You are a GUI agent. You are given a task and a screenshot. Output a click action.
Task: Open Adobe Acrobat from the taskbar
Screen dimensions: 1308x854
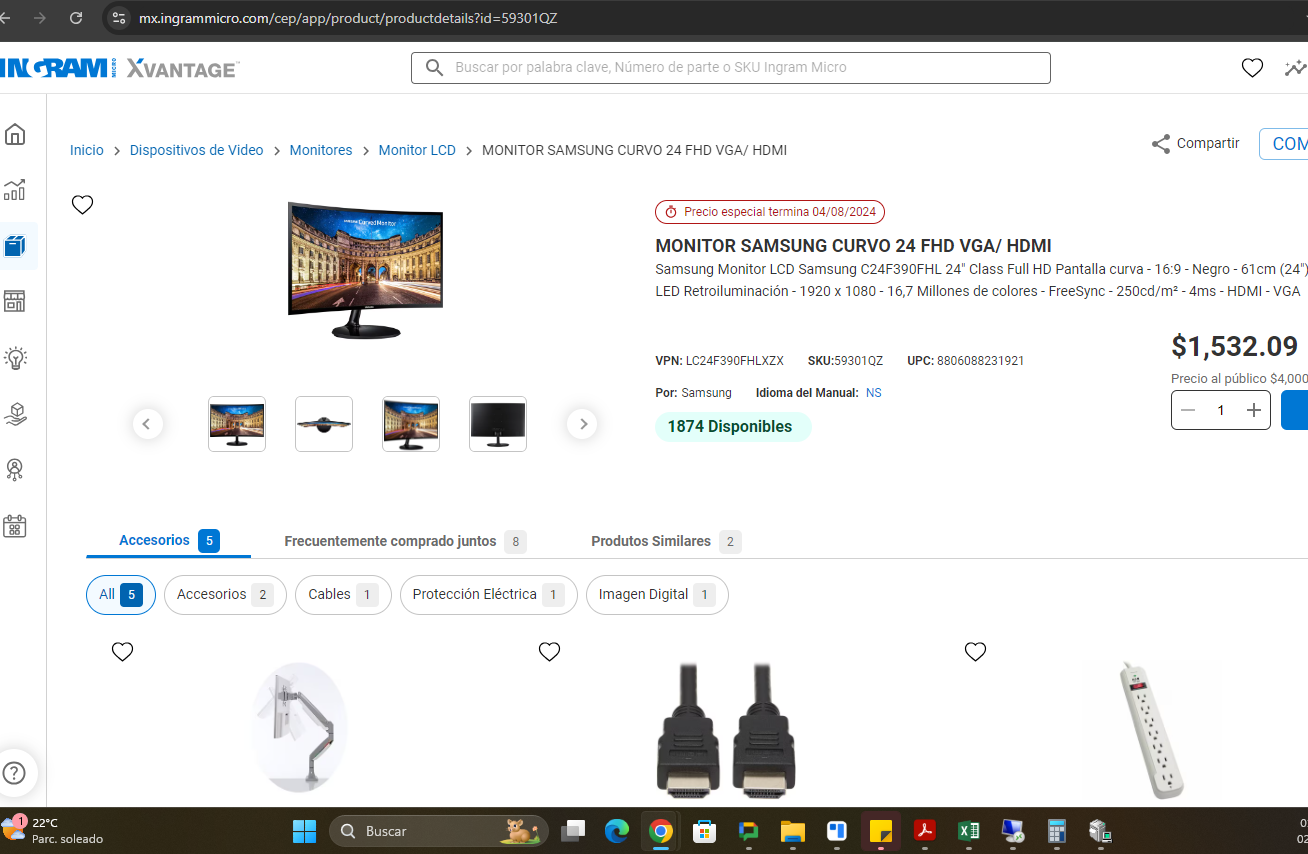[x=925, y=831]
